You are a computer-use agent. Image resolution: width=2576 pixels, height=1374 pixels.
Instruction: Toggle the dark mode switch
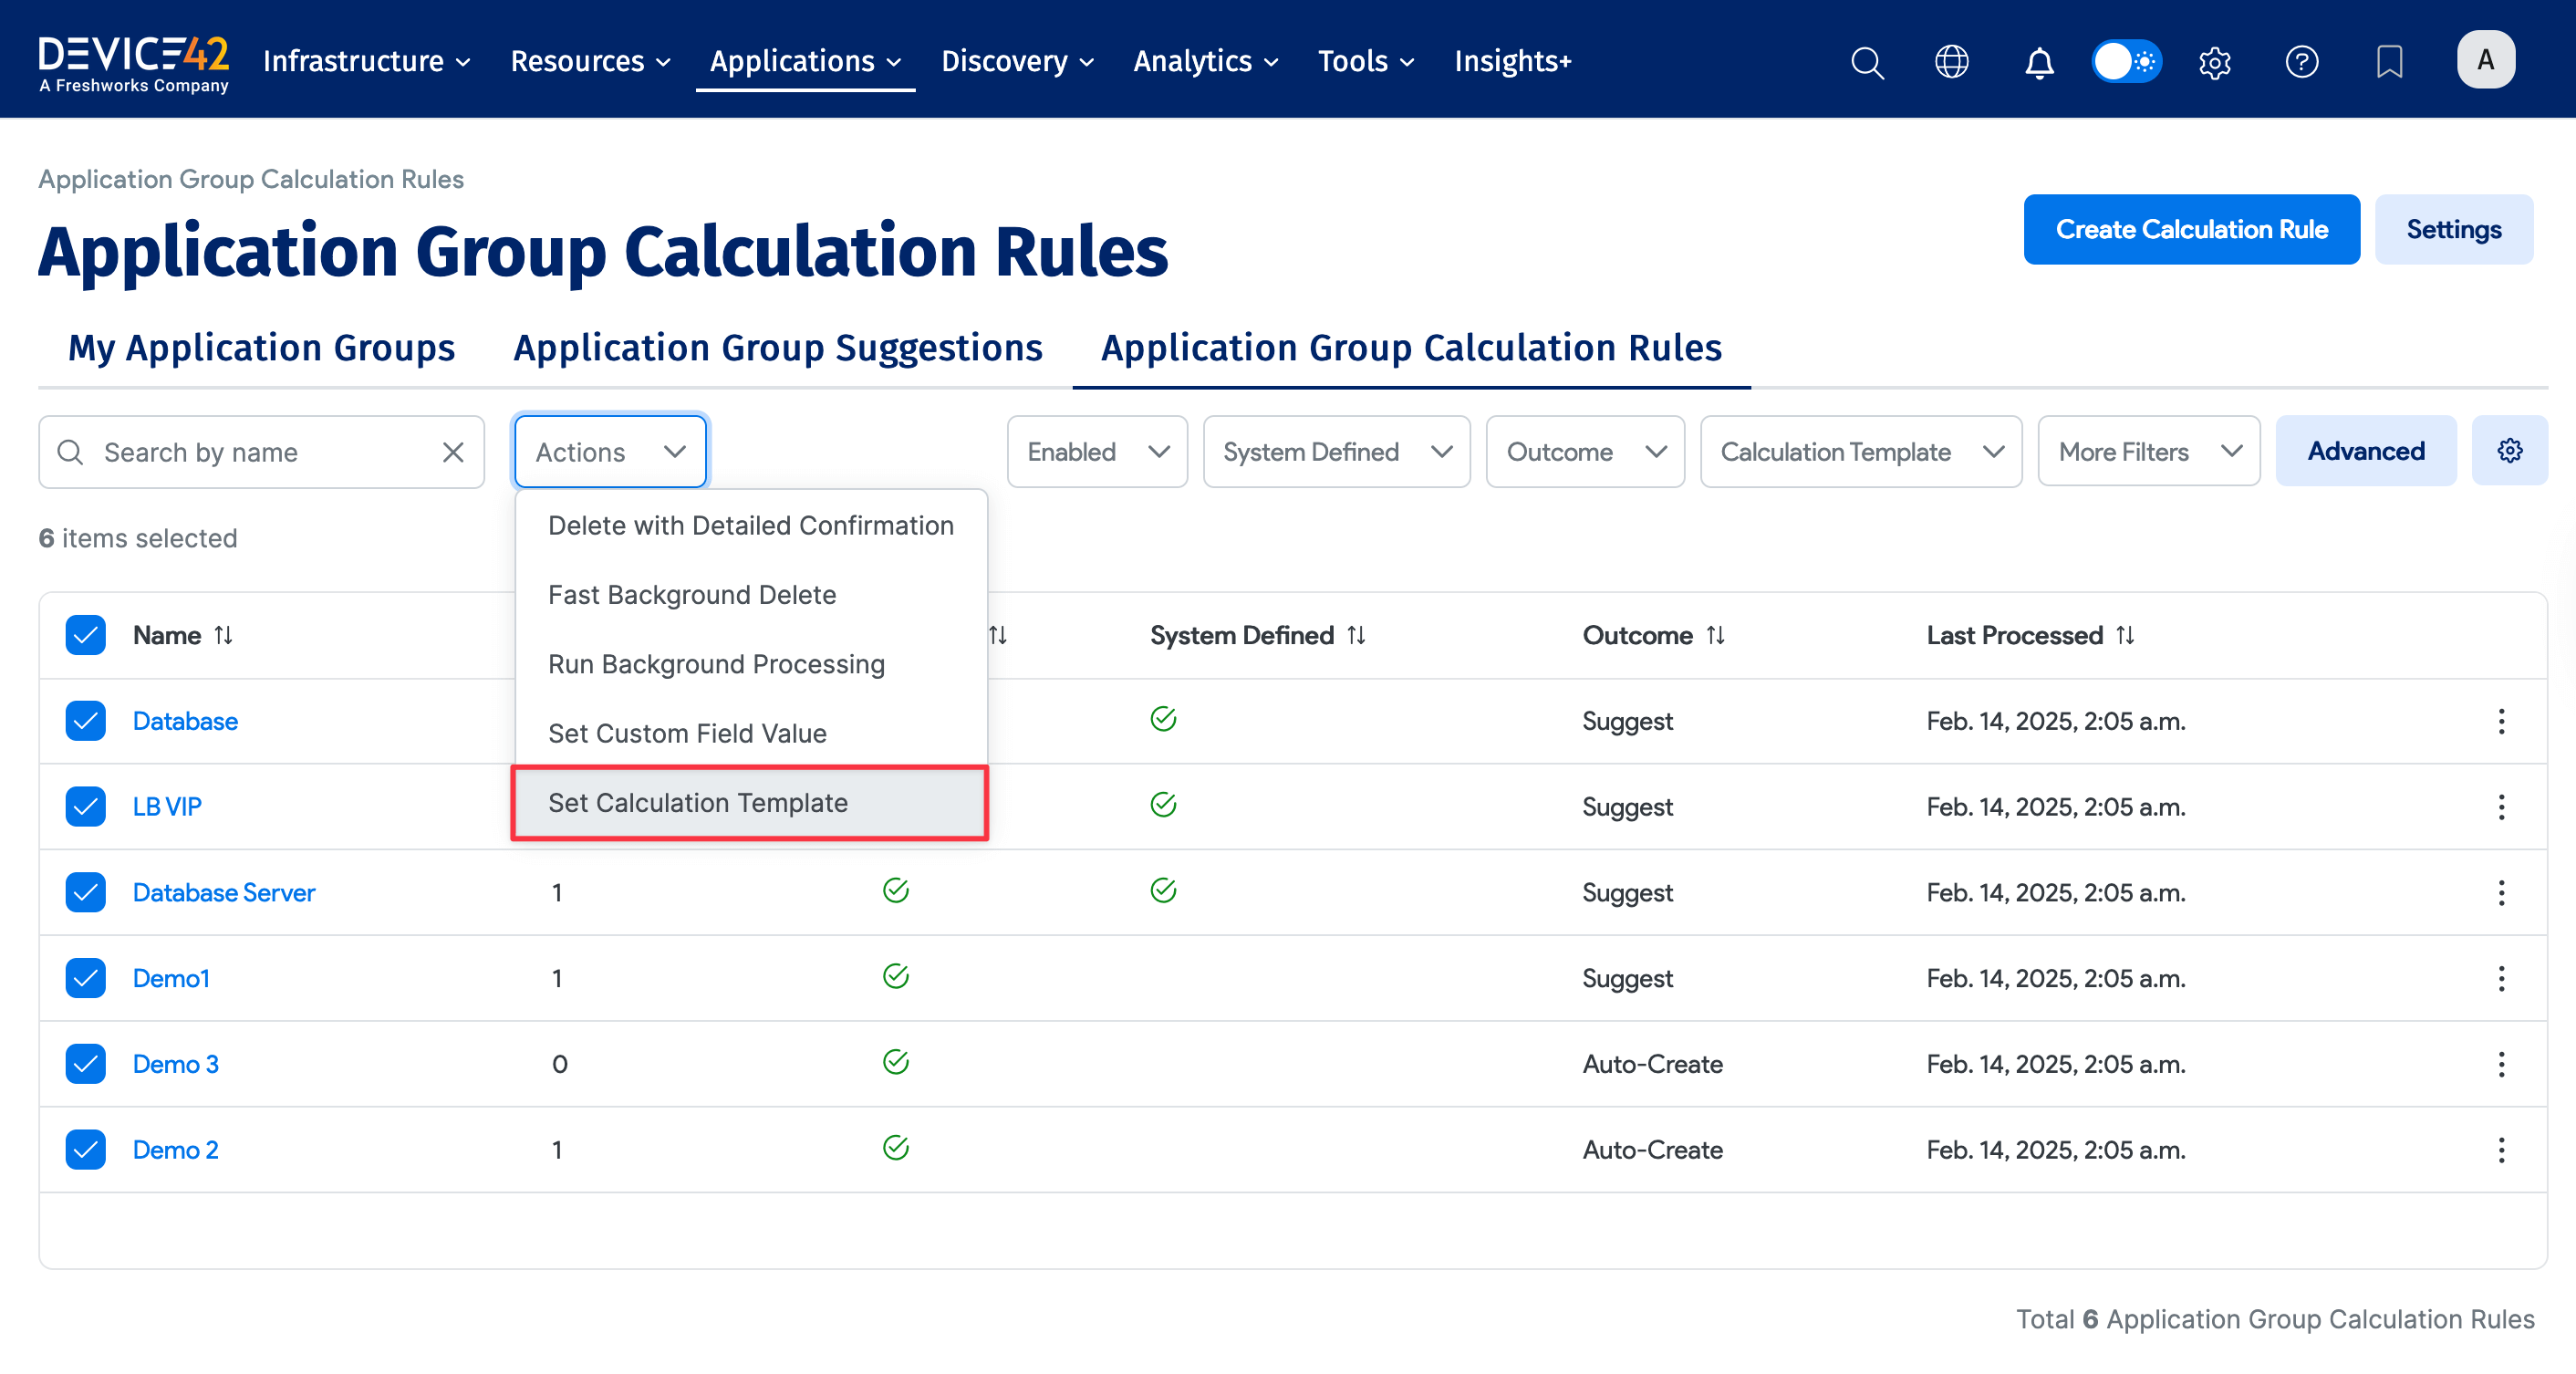(x=2126, y=61)
